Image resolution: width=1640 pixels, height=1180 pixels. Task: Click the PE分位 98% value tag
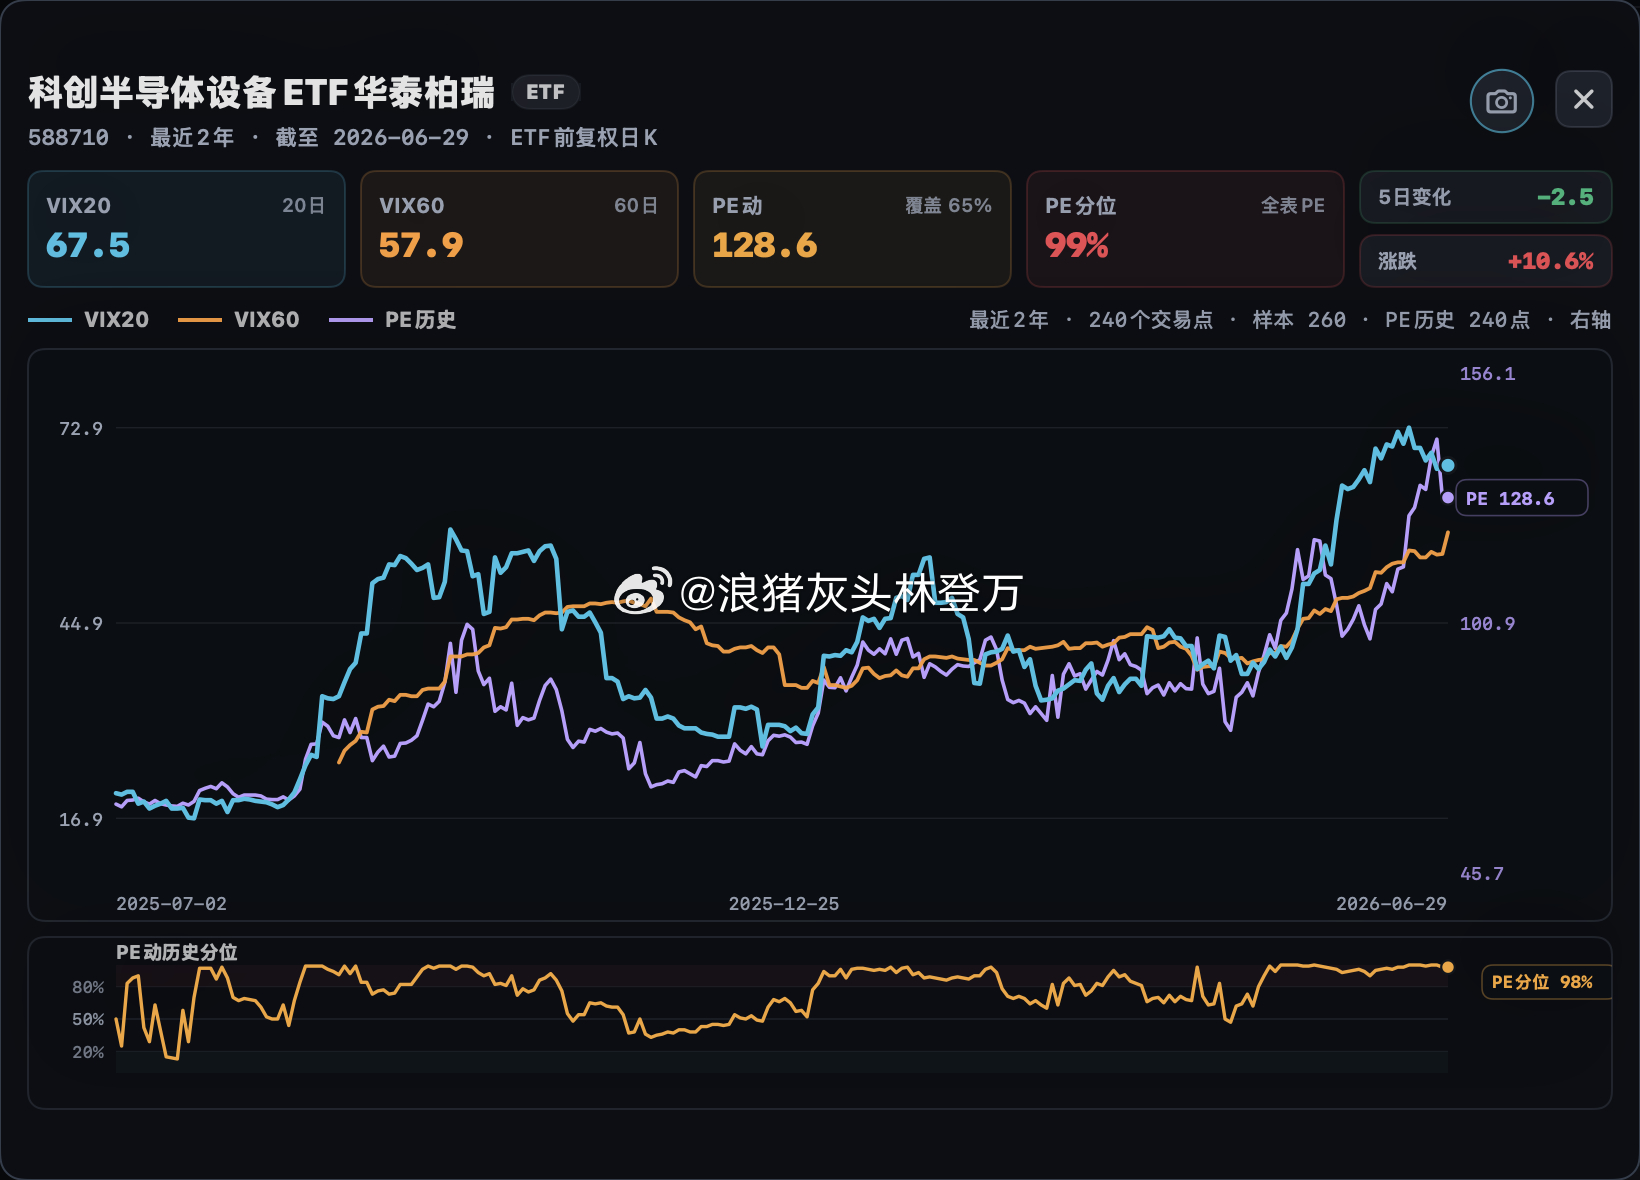click(1546, 982)
